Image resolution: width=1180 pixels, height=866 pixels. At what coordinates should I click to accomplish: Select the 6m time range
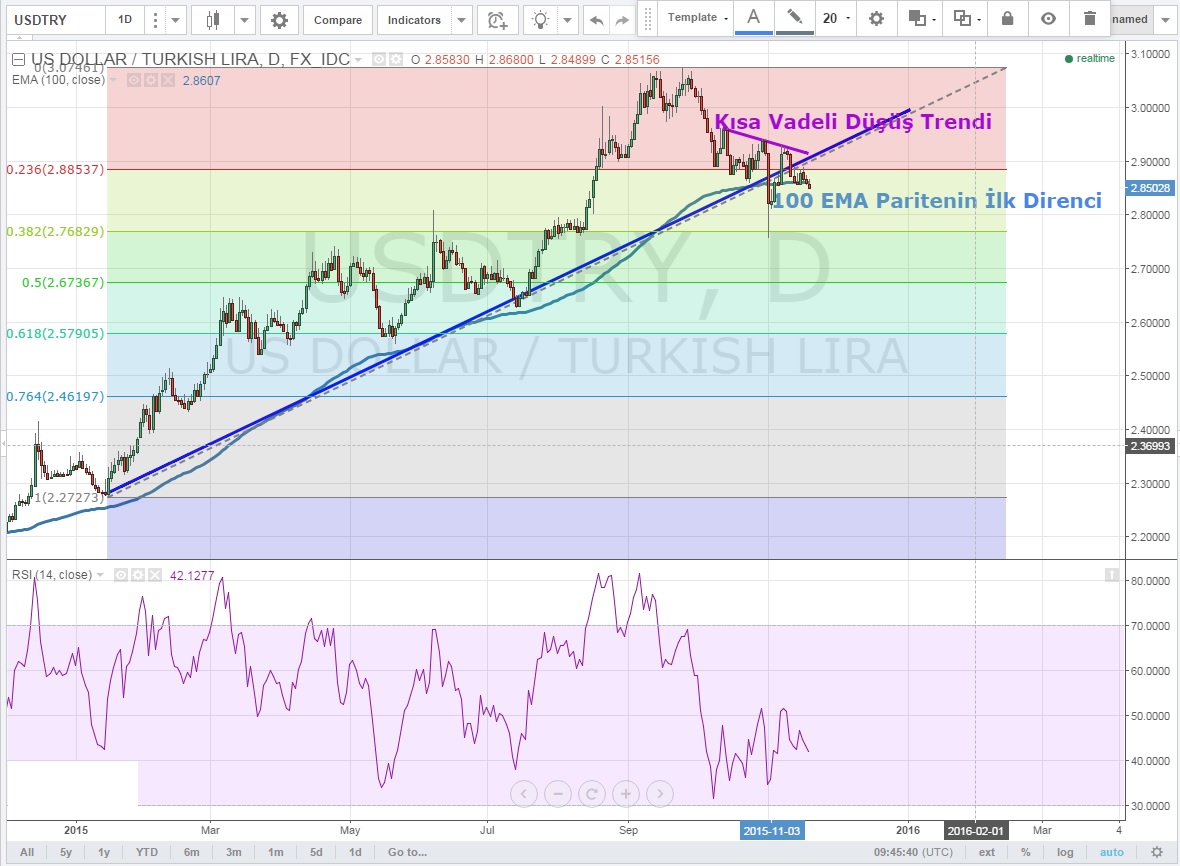[x=191, y=852]
